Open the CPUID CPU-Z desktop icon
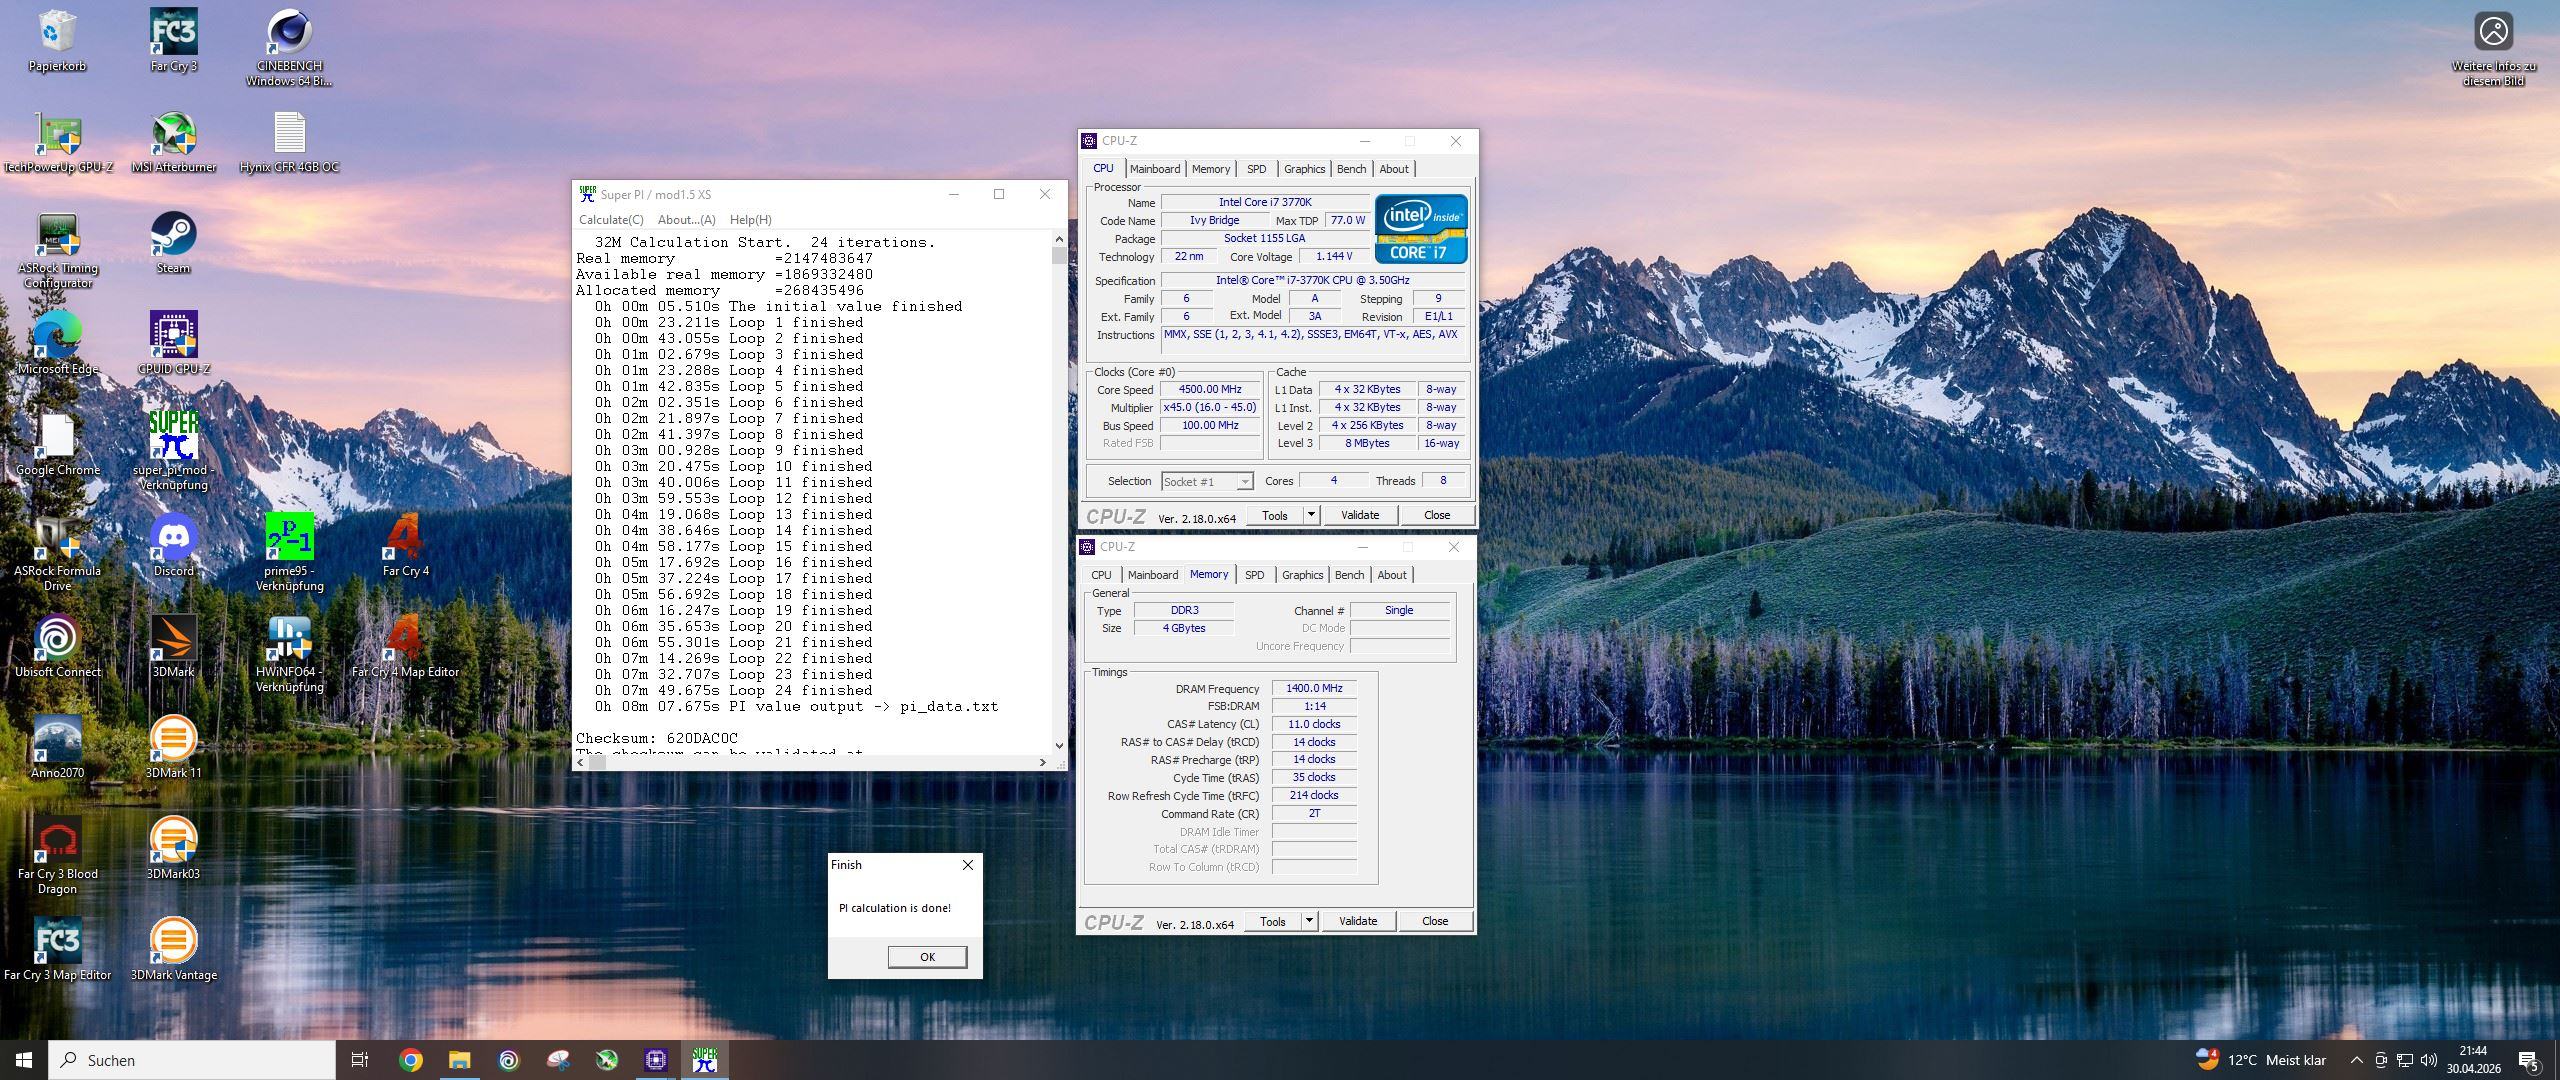Image resolution: width=2560 pixels, height=1080 pixels. point(173,343)
